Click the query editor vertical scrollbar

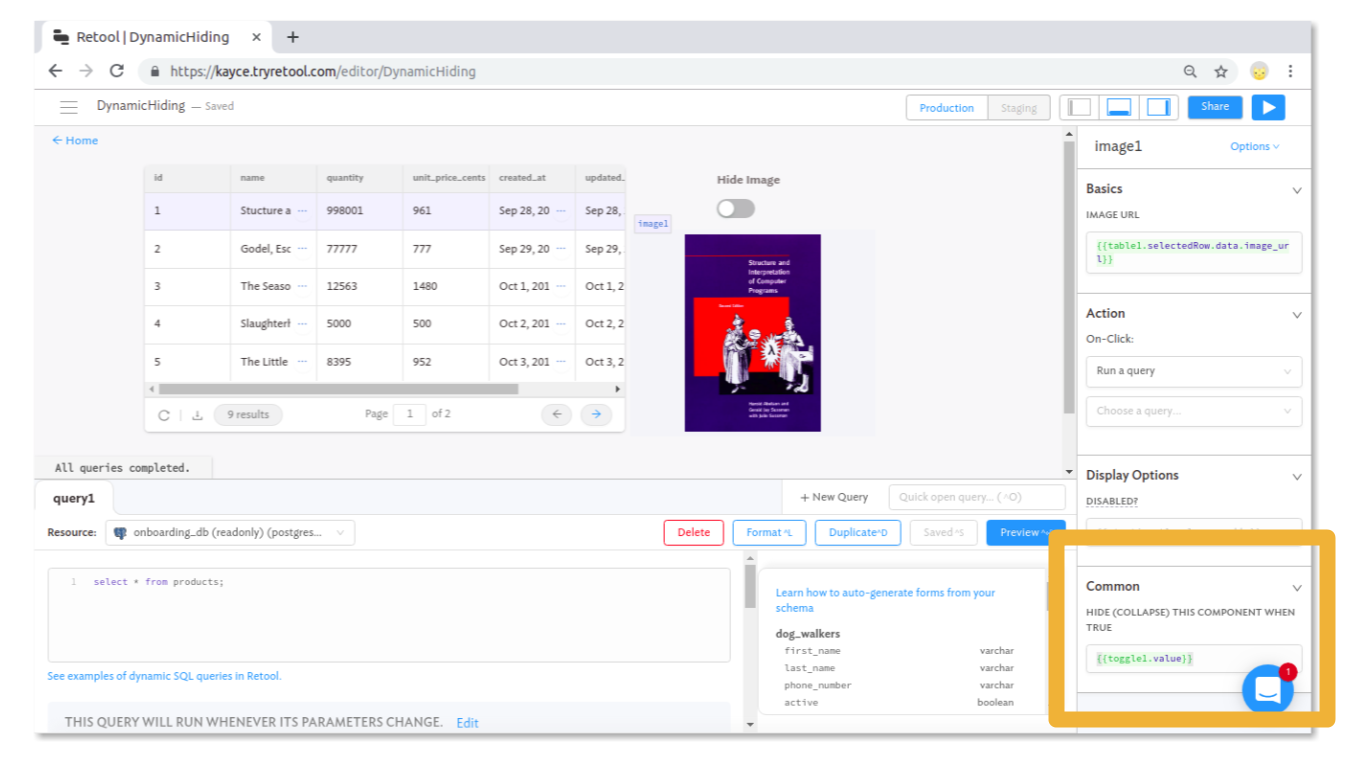pos(750,589)
